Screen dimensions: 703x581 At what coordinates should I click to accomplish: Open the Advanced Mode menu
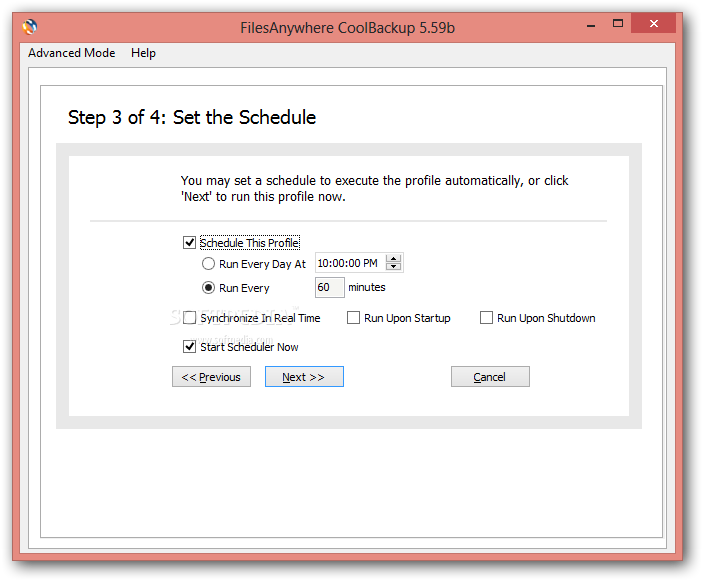72,53
